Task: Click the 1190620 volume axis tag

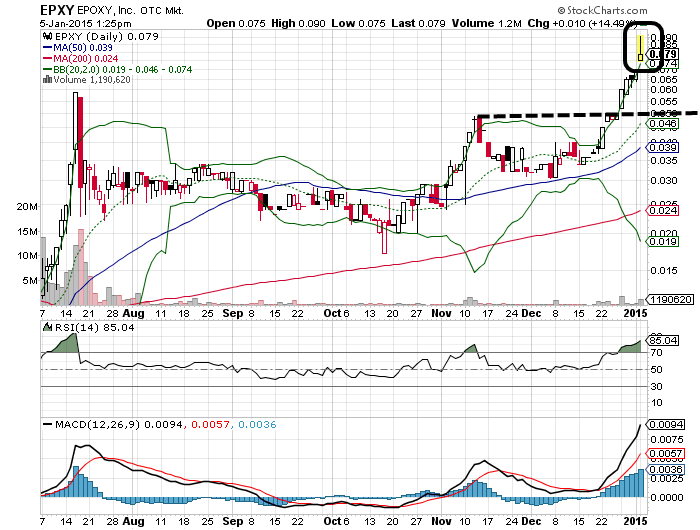Action: 671,300
